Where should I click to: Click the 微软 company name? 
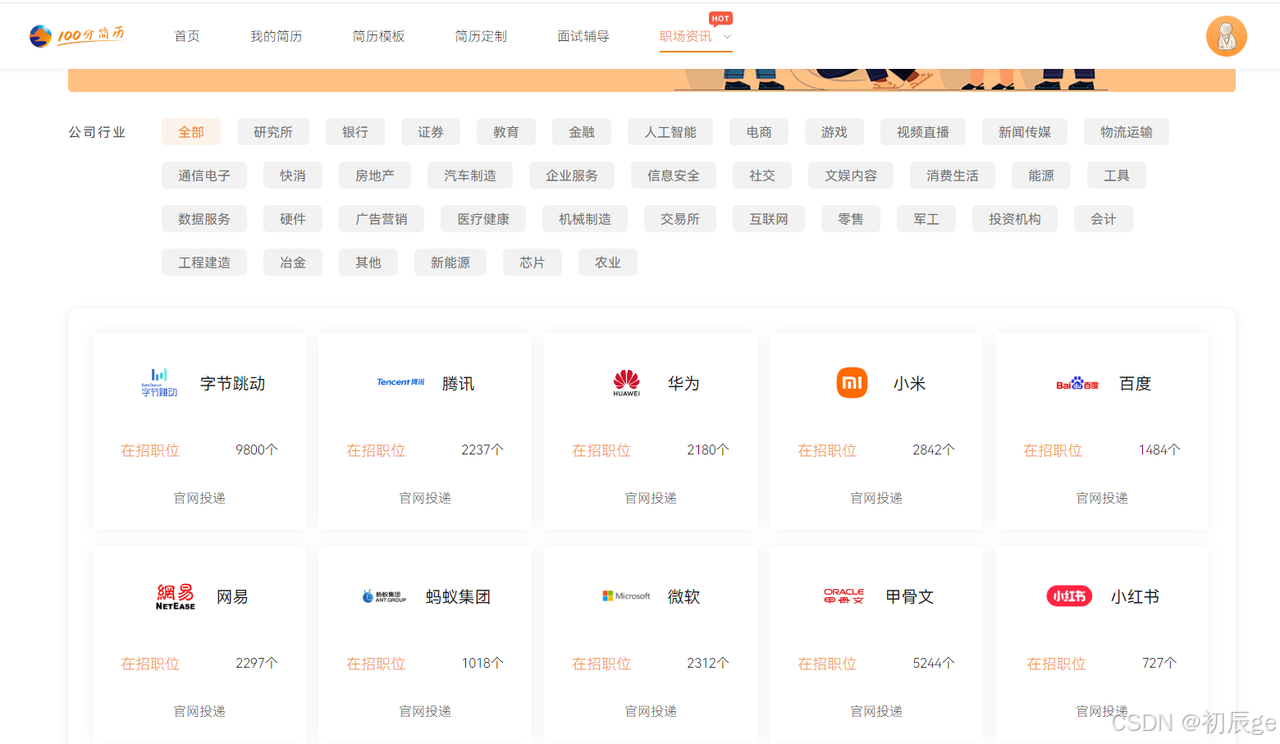tap(684, 597)
